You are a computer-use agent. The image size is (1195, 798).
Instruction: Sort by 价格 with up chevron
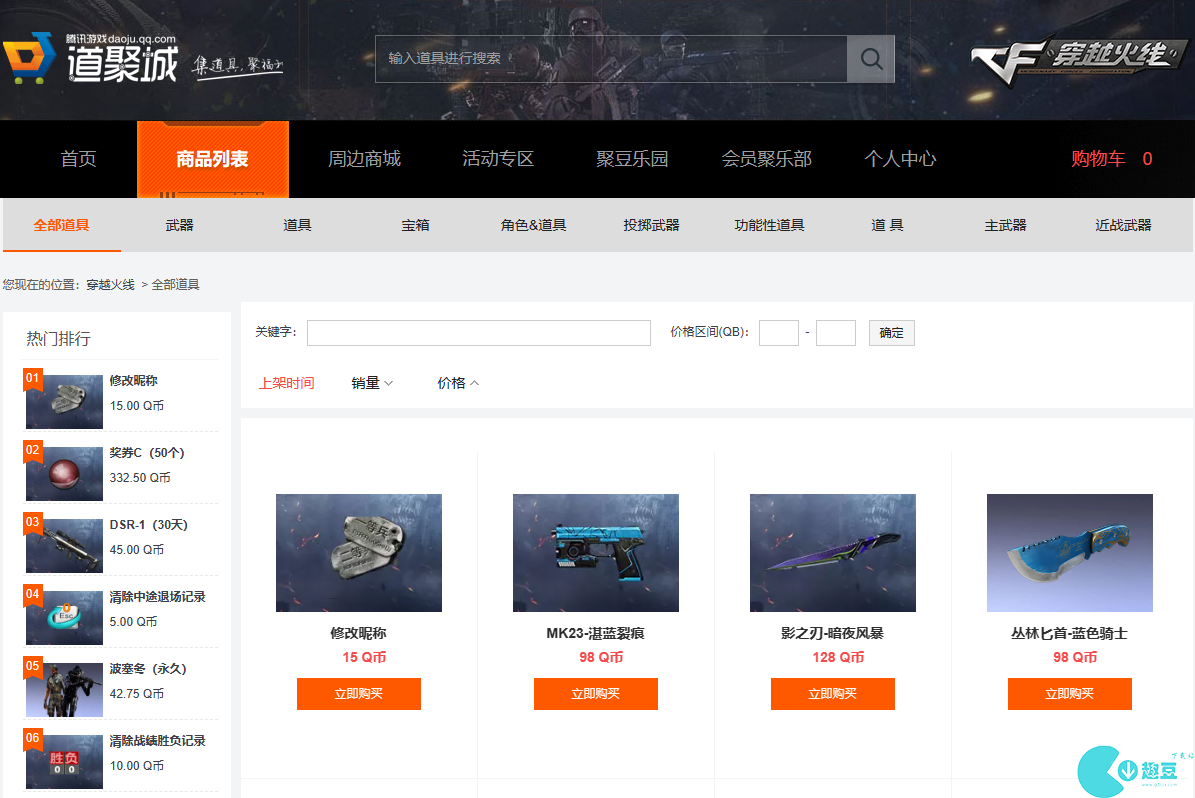tap(458, 383)
